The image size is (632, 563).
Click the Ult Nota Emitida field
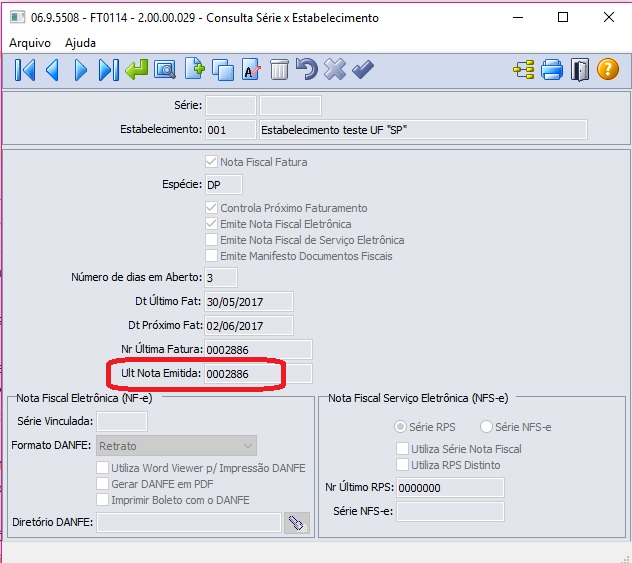(258, 374)
